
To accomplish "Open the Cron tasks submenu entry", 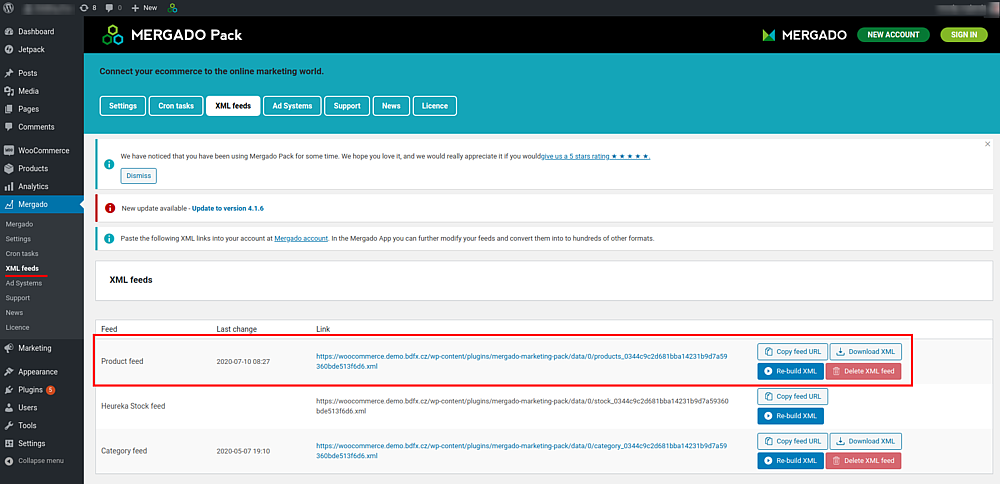I will coord(22,254).
